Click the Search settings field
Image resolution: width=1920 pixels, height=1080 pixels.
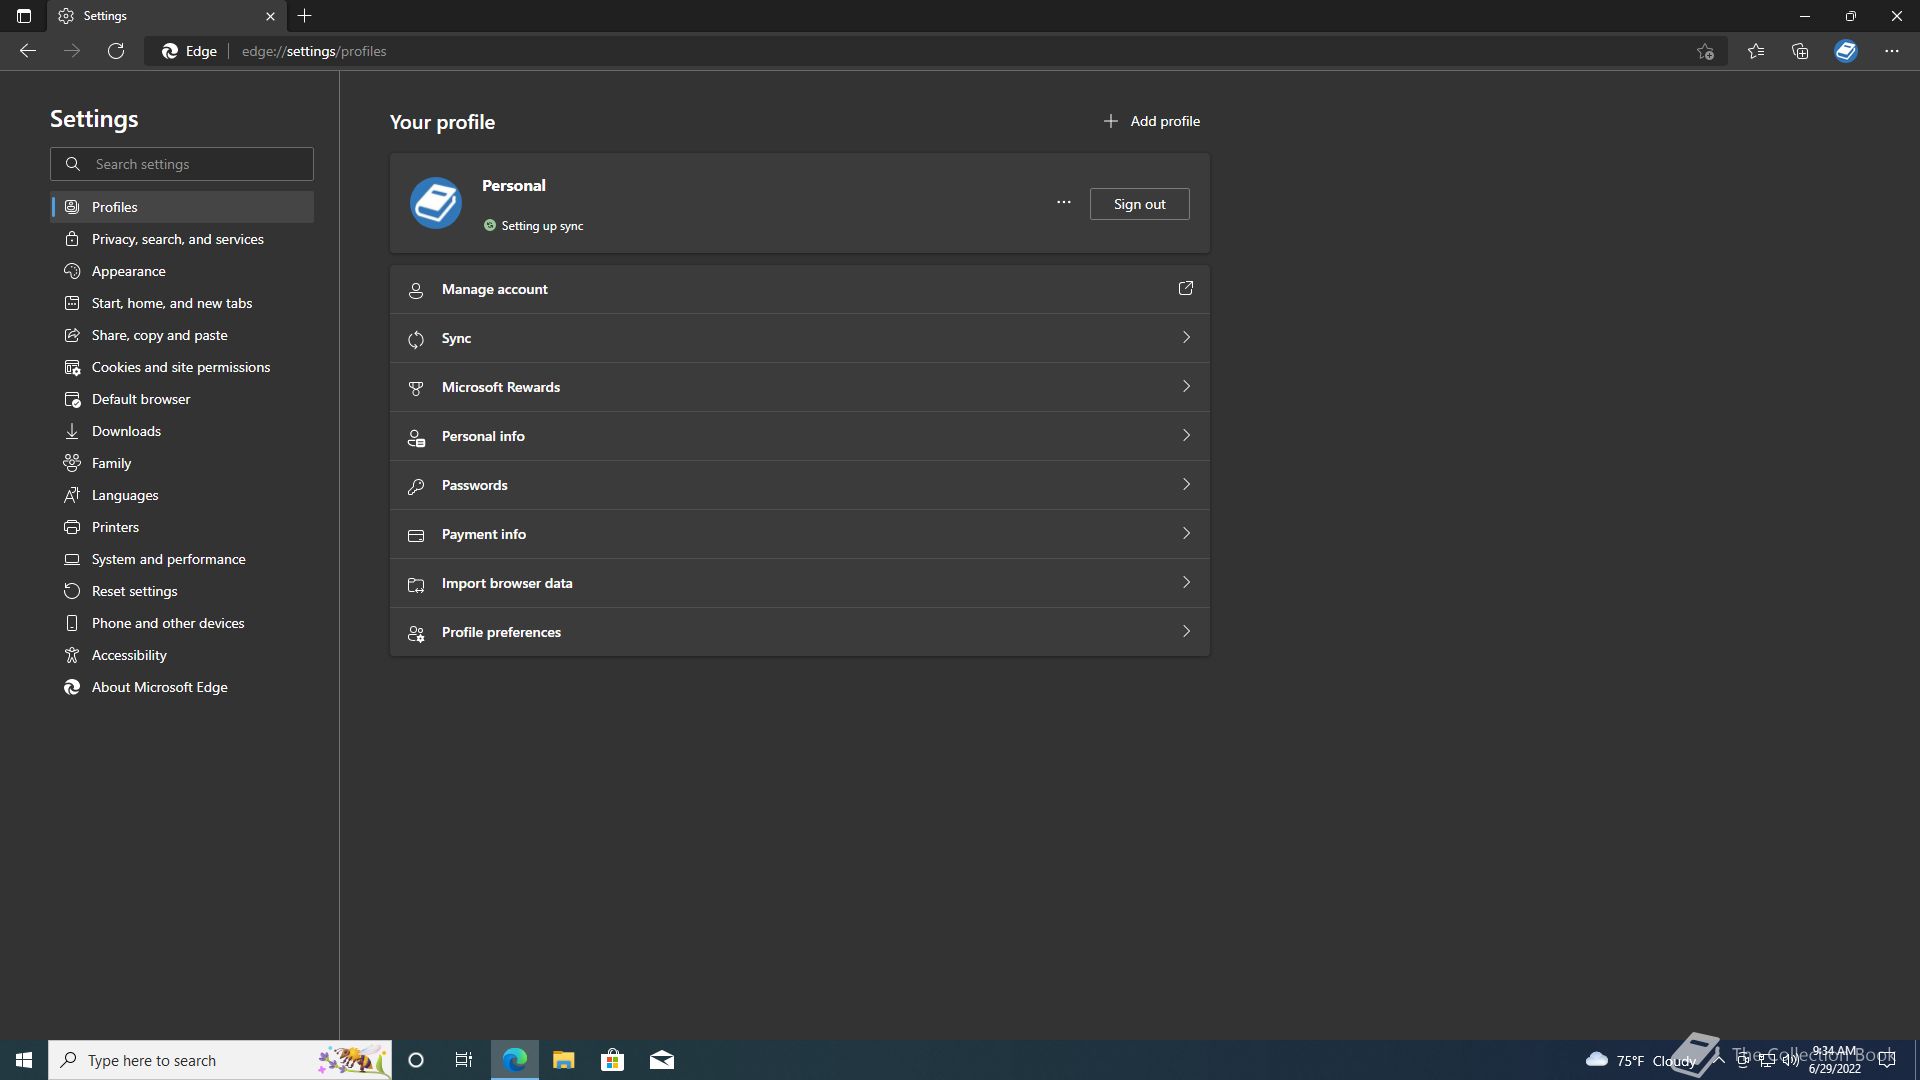point(182,164)
